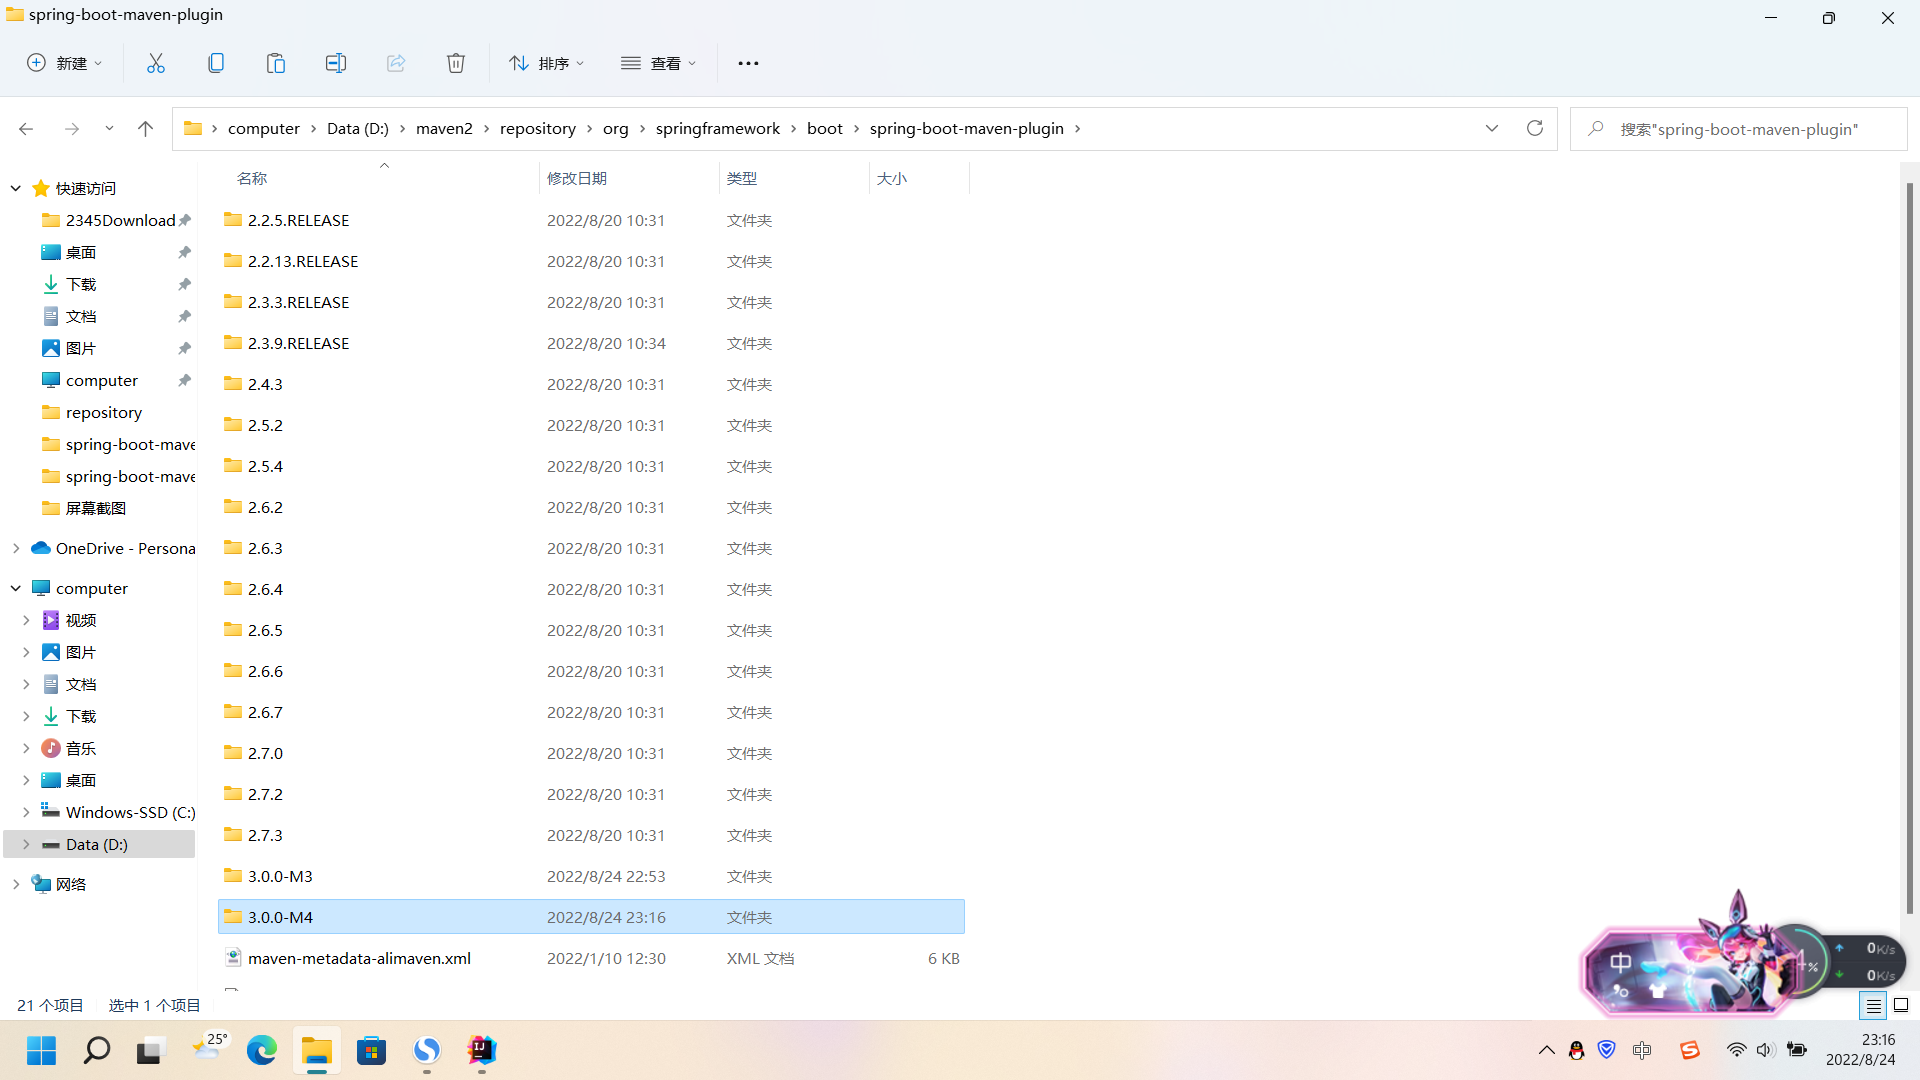Screen dimensions: 1920x1080
Task: Open Wi-Fi network tray icon
Action: [x=1736, y=1050]
